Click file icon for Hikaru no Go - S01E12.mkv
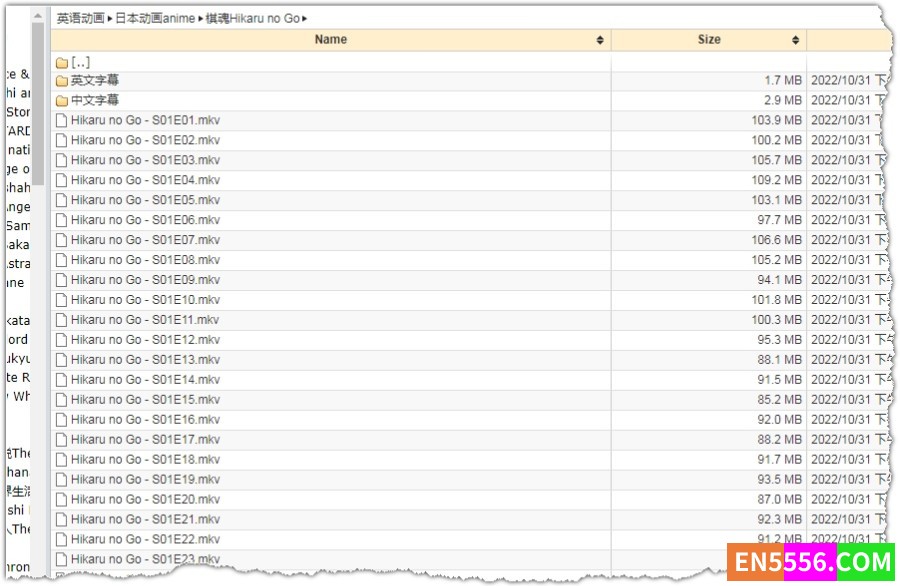 click(61, 340)
